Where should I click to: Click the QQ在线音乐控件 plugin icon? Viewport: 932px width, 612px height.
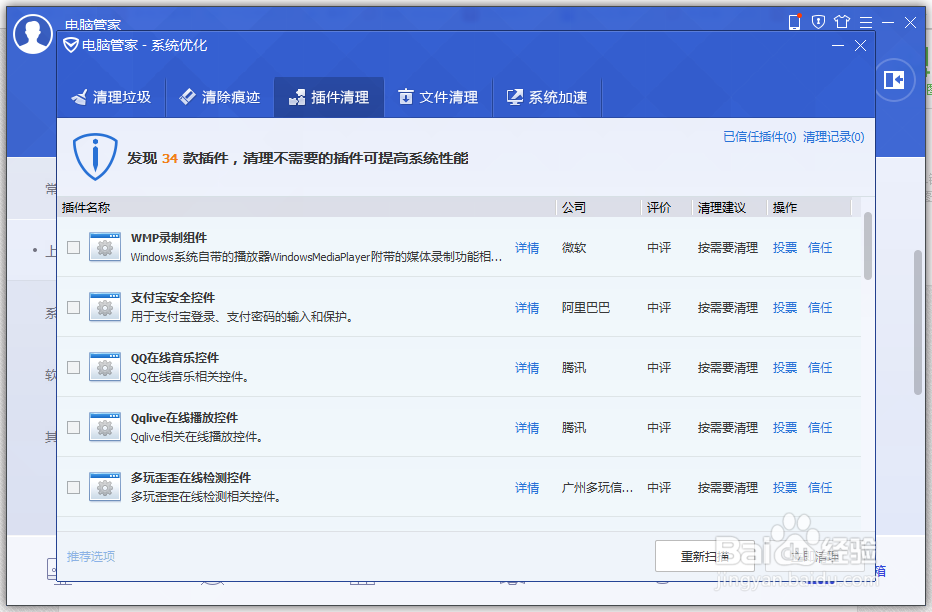click(x=105, y=367)
